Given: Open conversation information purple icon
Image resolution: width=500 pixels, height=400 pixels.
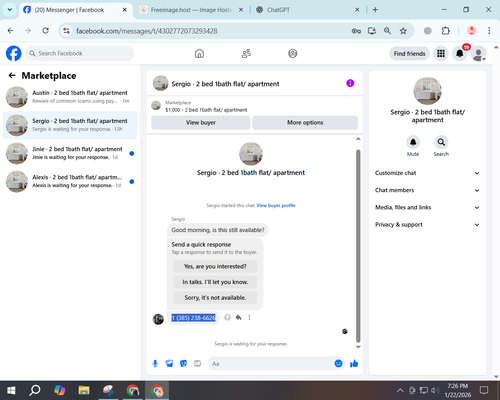Looking at the screenshot, I should [x=350, y=83].
